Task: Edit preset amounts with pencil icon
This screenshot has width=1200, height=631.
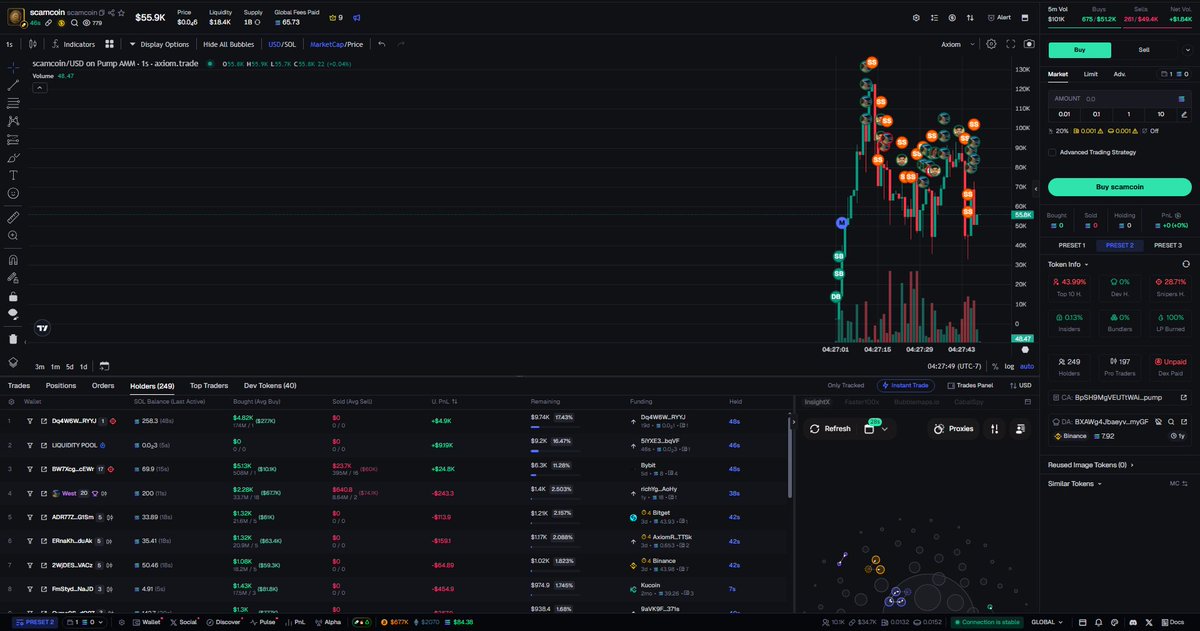Action: (x=1184, y=115)
